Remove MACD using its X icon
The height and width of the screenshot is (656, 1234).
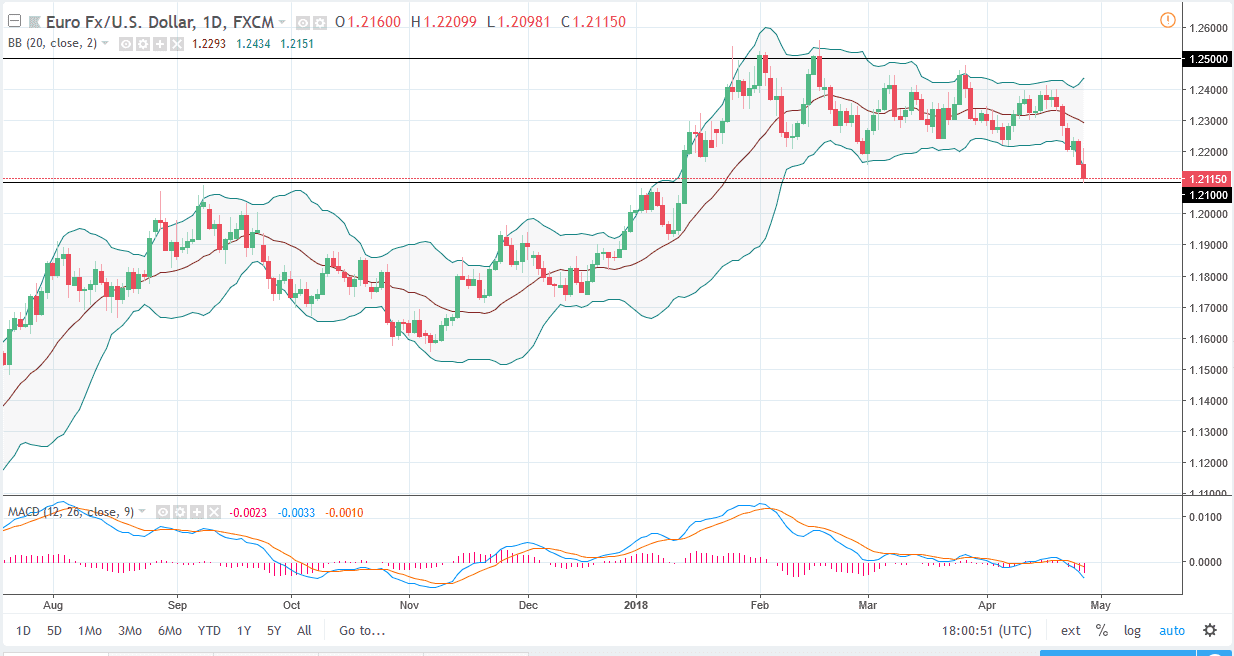coord(212,511)
